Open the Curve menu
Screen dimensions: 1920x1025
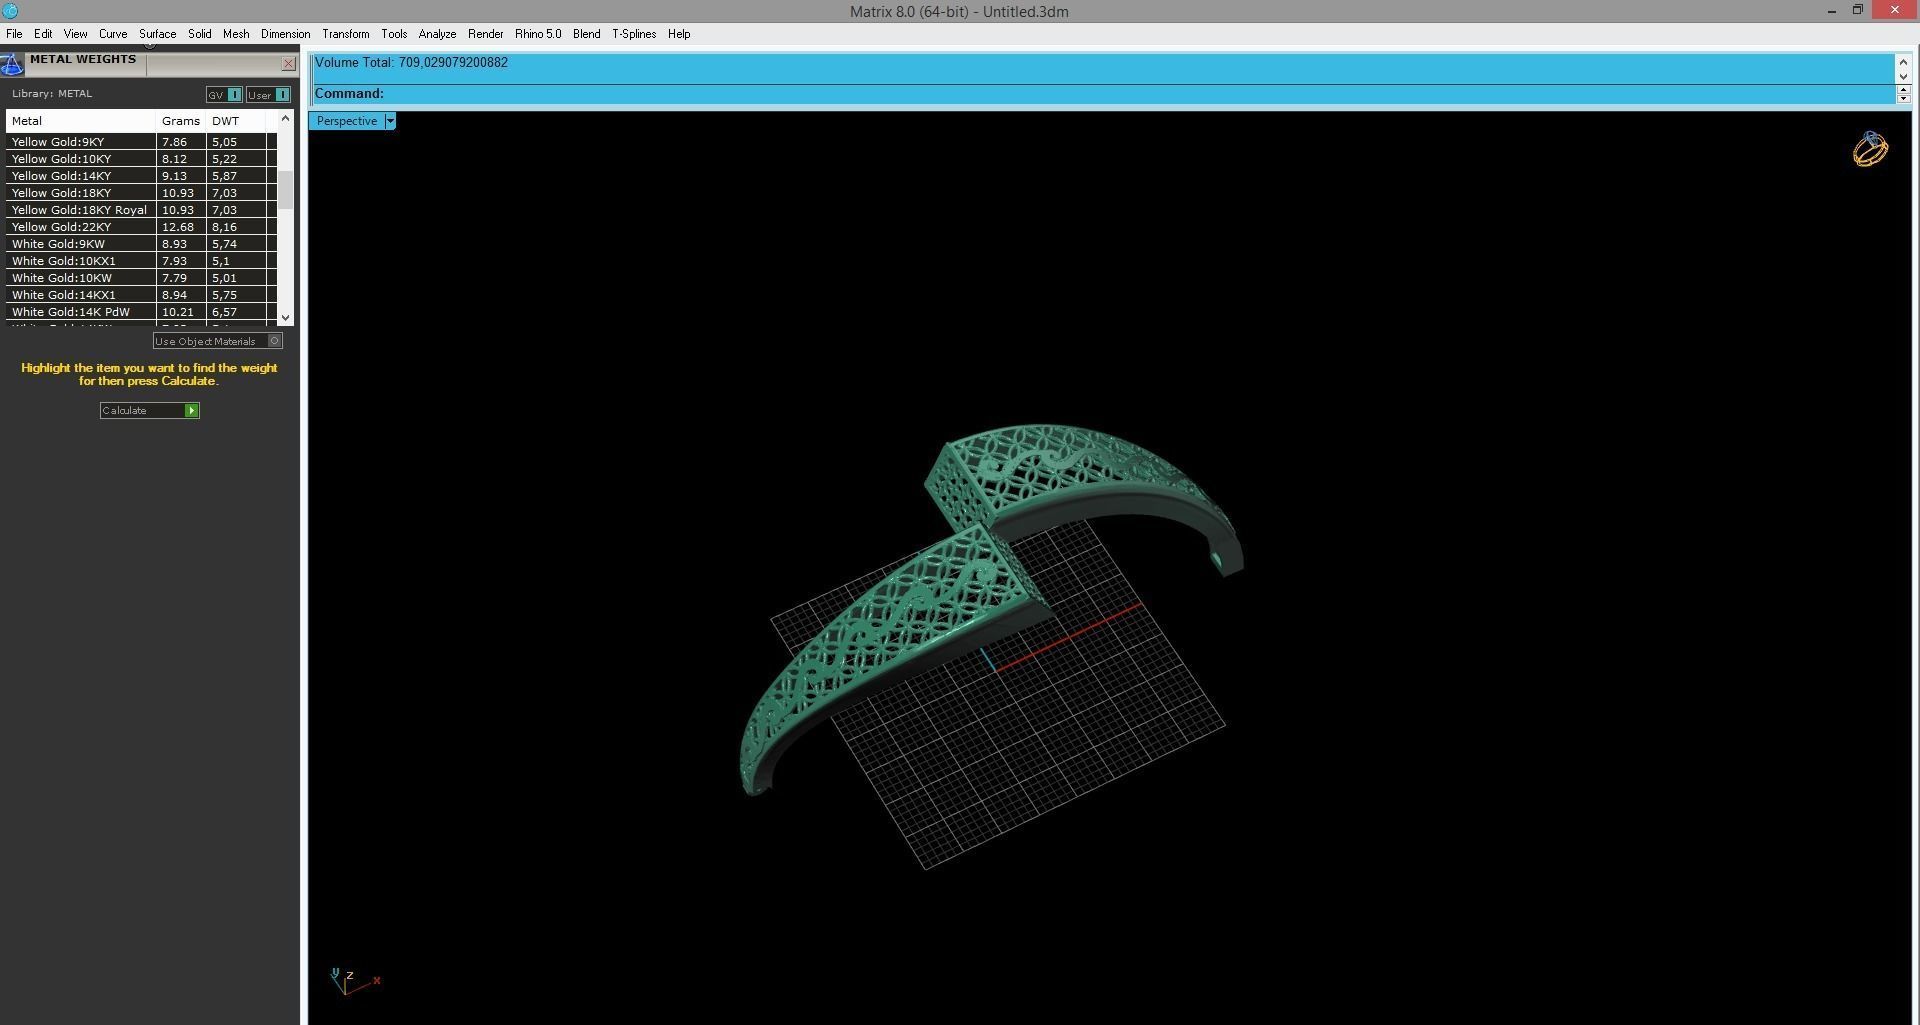click(x=113, y=34)
